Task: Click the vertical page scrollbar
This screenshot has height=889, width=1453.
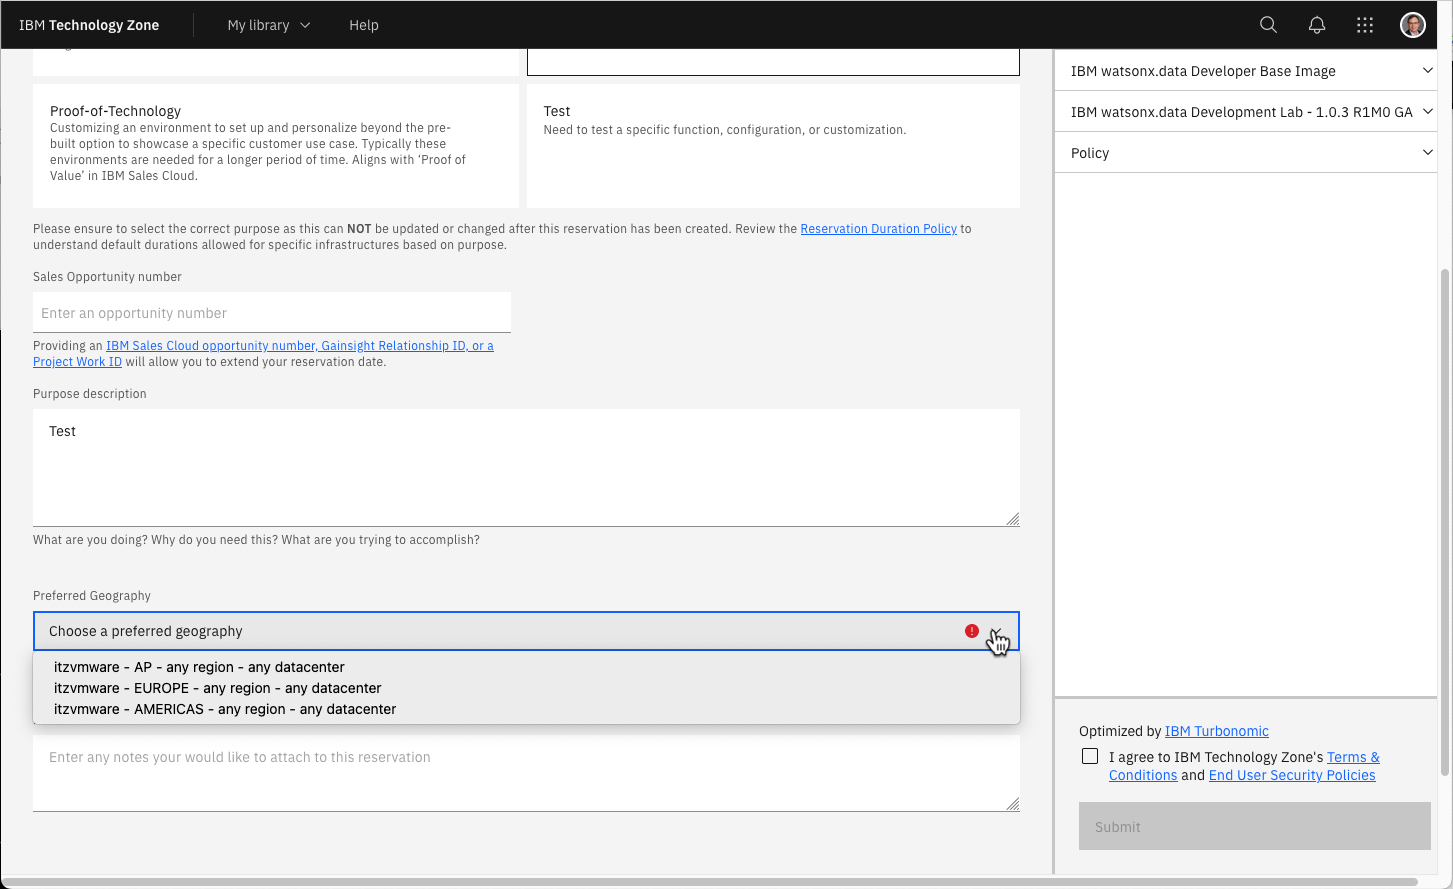Action: point(1445,522)
